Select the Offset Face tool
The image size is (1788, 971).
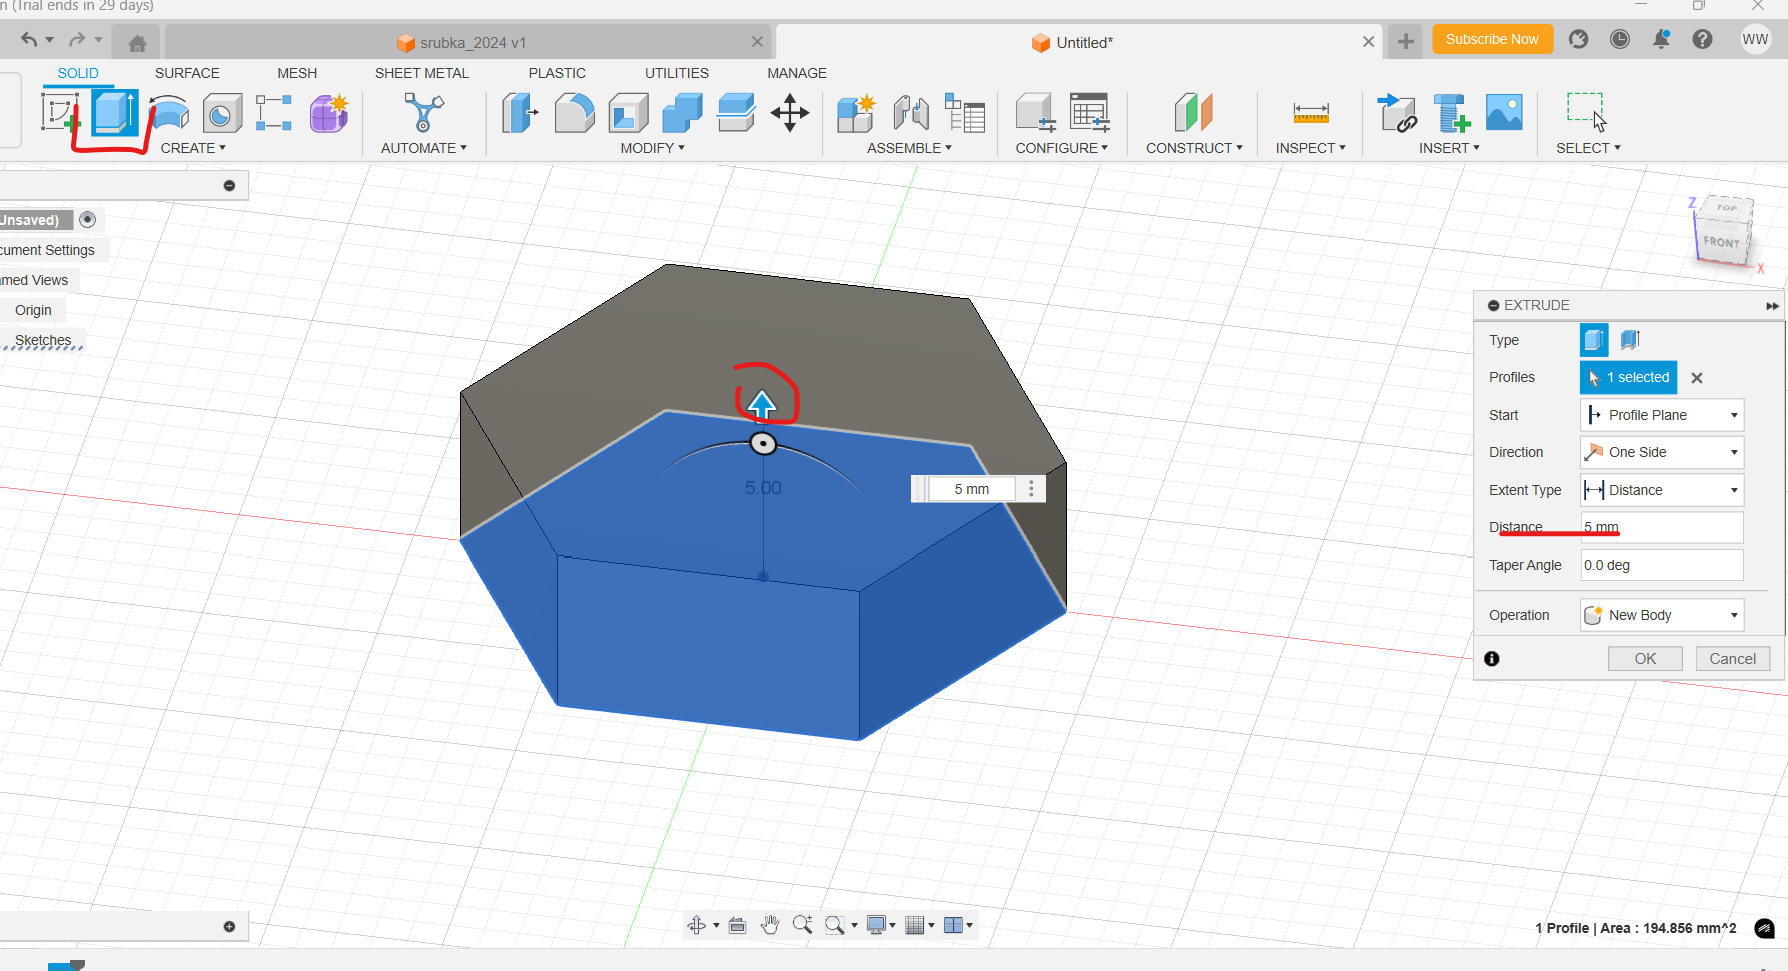click(736, 113)
